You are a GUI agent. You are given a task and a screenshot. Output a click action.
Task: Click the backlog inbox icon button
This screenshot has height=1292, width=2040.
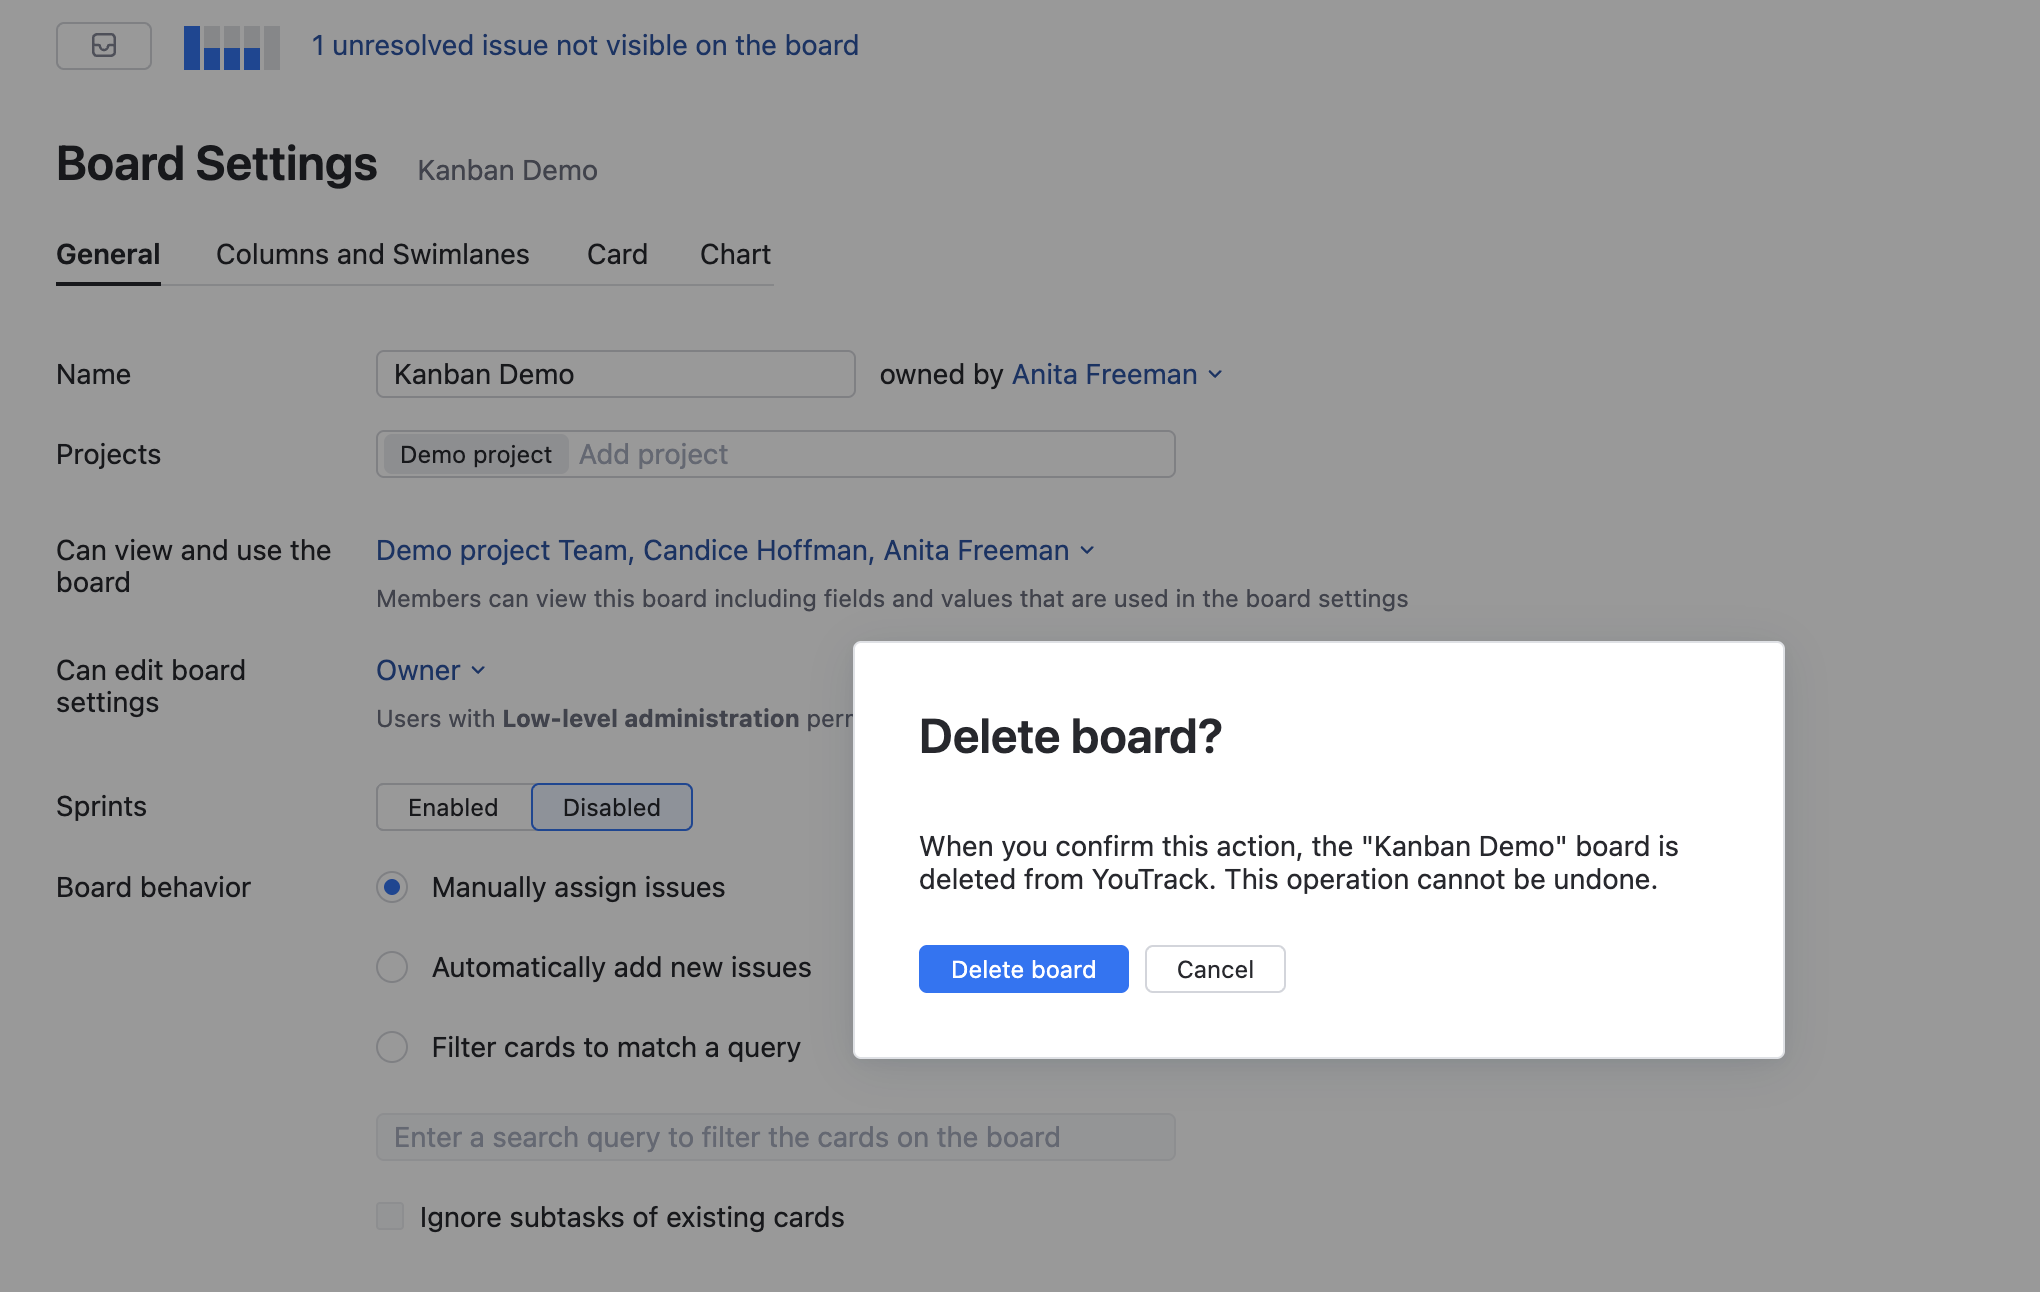[104, 46]
